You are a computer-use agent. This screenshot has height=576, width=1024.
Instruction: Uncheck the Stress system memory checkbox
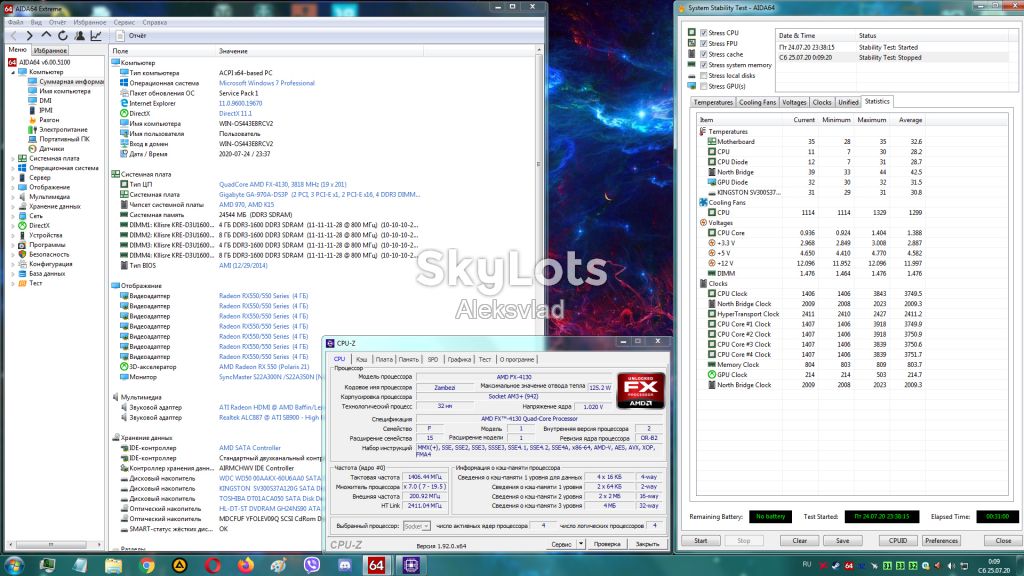pyautogui.click(x=703, y=65)
